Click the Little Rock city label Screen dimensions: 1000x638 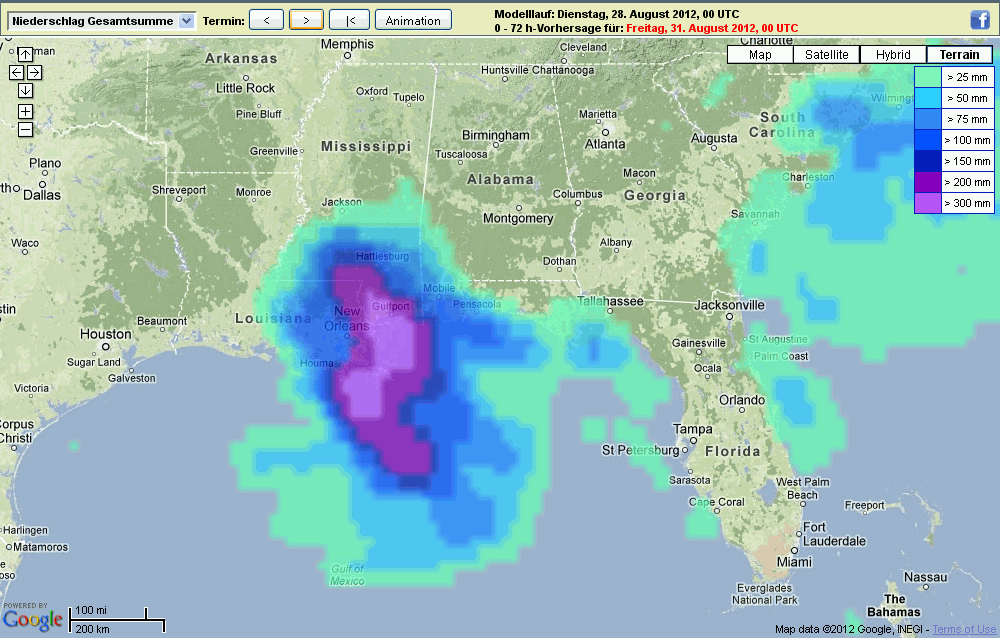[245, 88]
